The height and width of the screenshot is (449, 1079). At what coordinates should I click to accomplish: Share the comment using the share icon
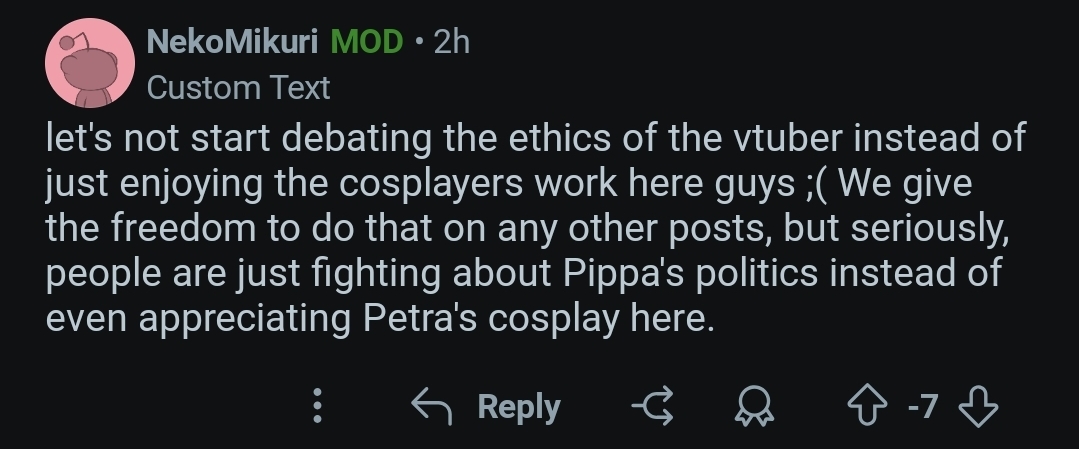click(x=654, y=406)
